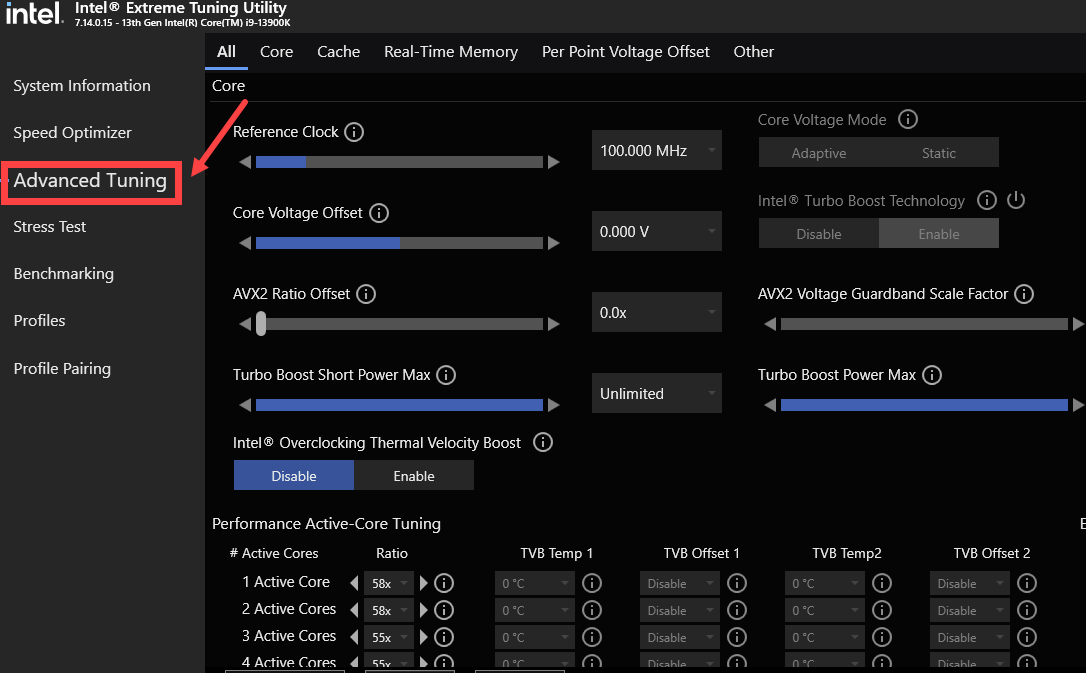This screenshot has width=1086, height=673.
Task: Click the info icon beside Core Voltage Offset
Action: (379, 213)
